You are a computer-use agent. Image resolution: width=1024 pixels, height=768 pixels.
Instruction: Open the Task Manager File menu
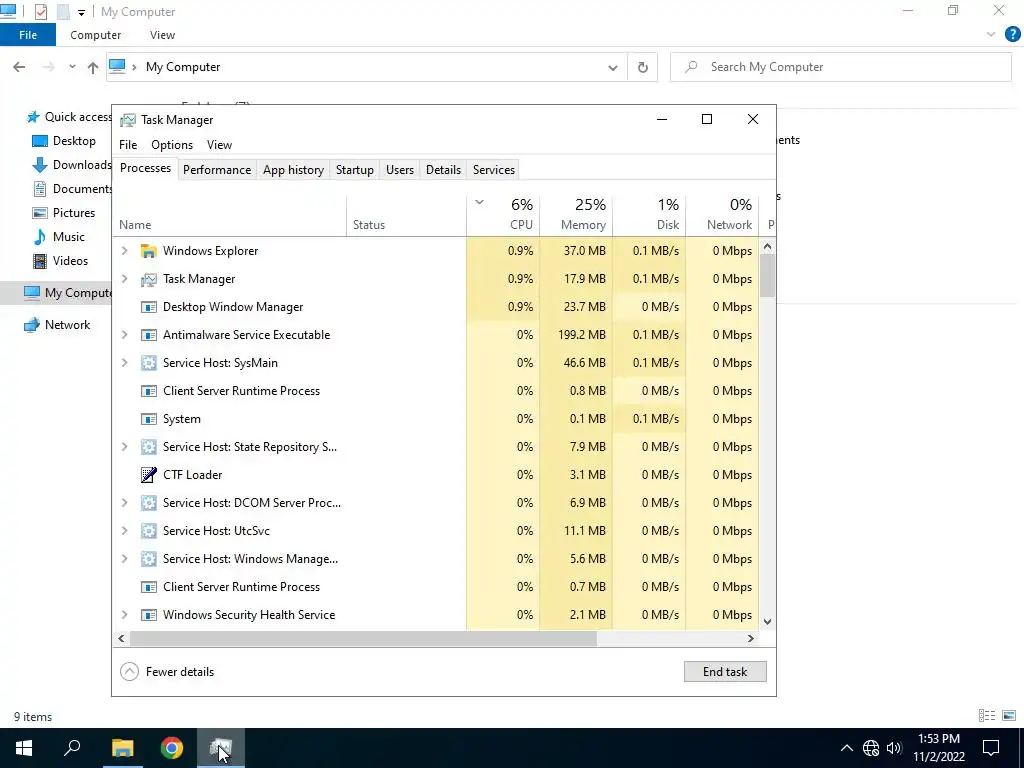[128, 145]
